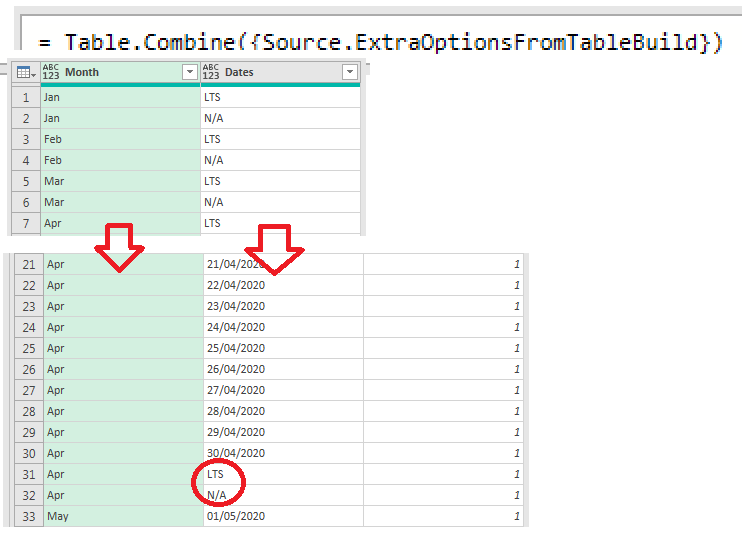Screen dimensions: 753x533
Task: Click the Feb cell in row 3
Action: tap(52, 140)
